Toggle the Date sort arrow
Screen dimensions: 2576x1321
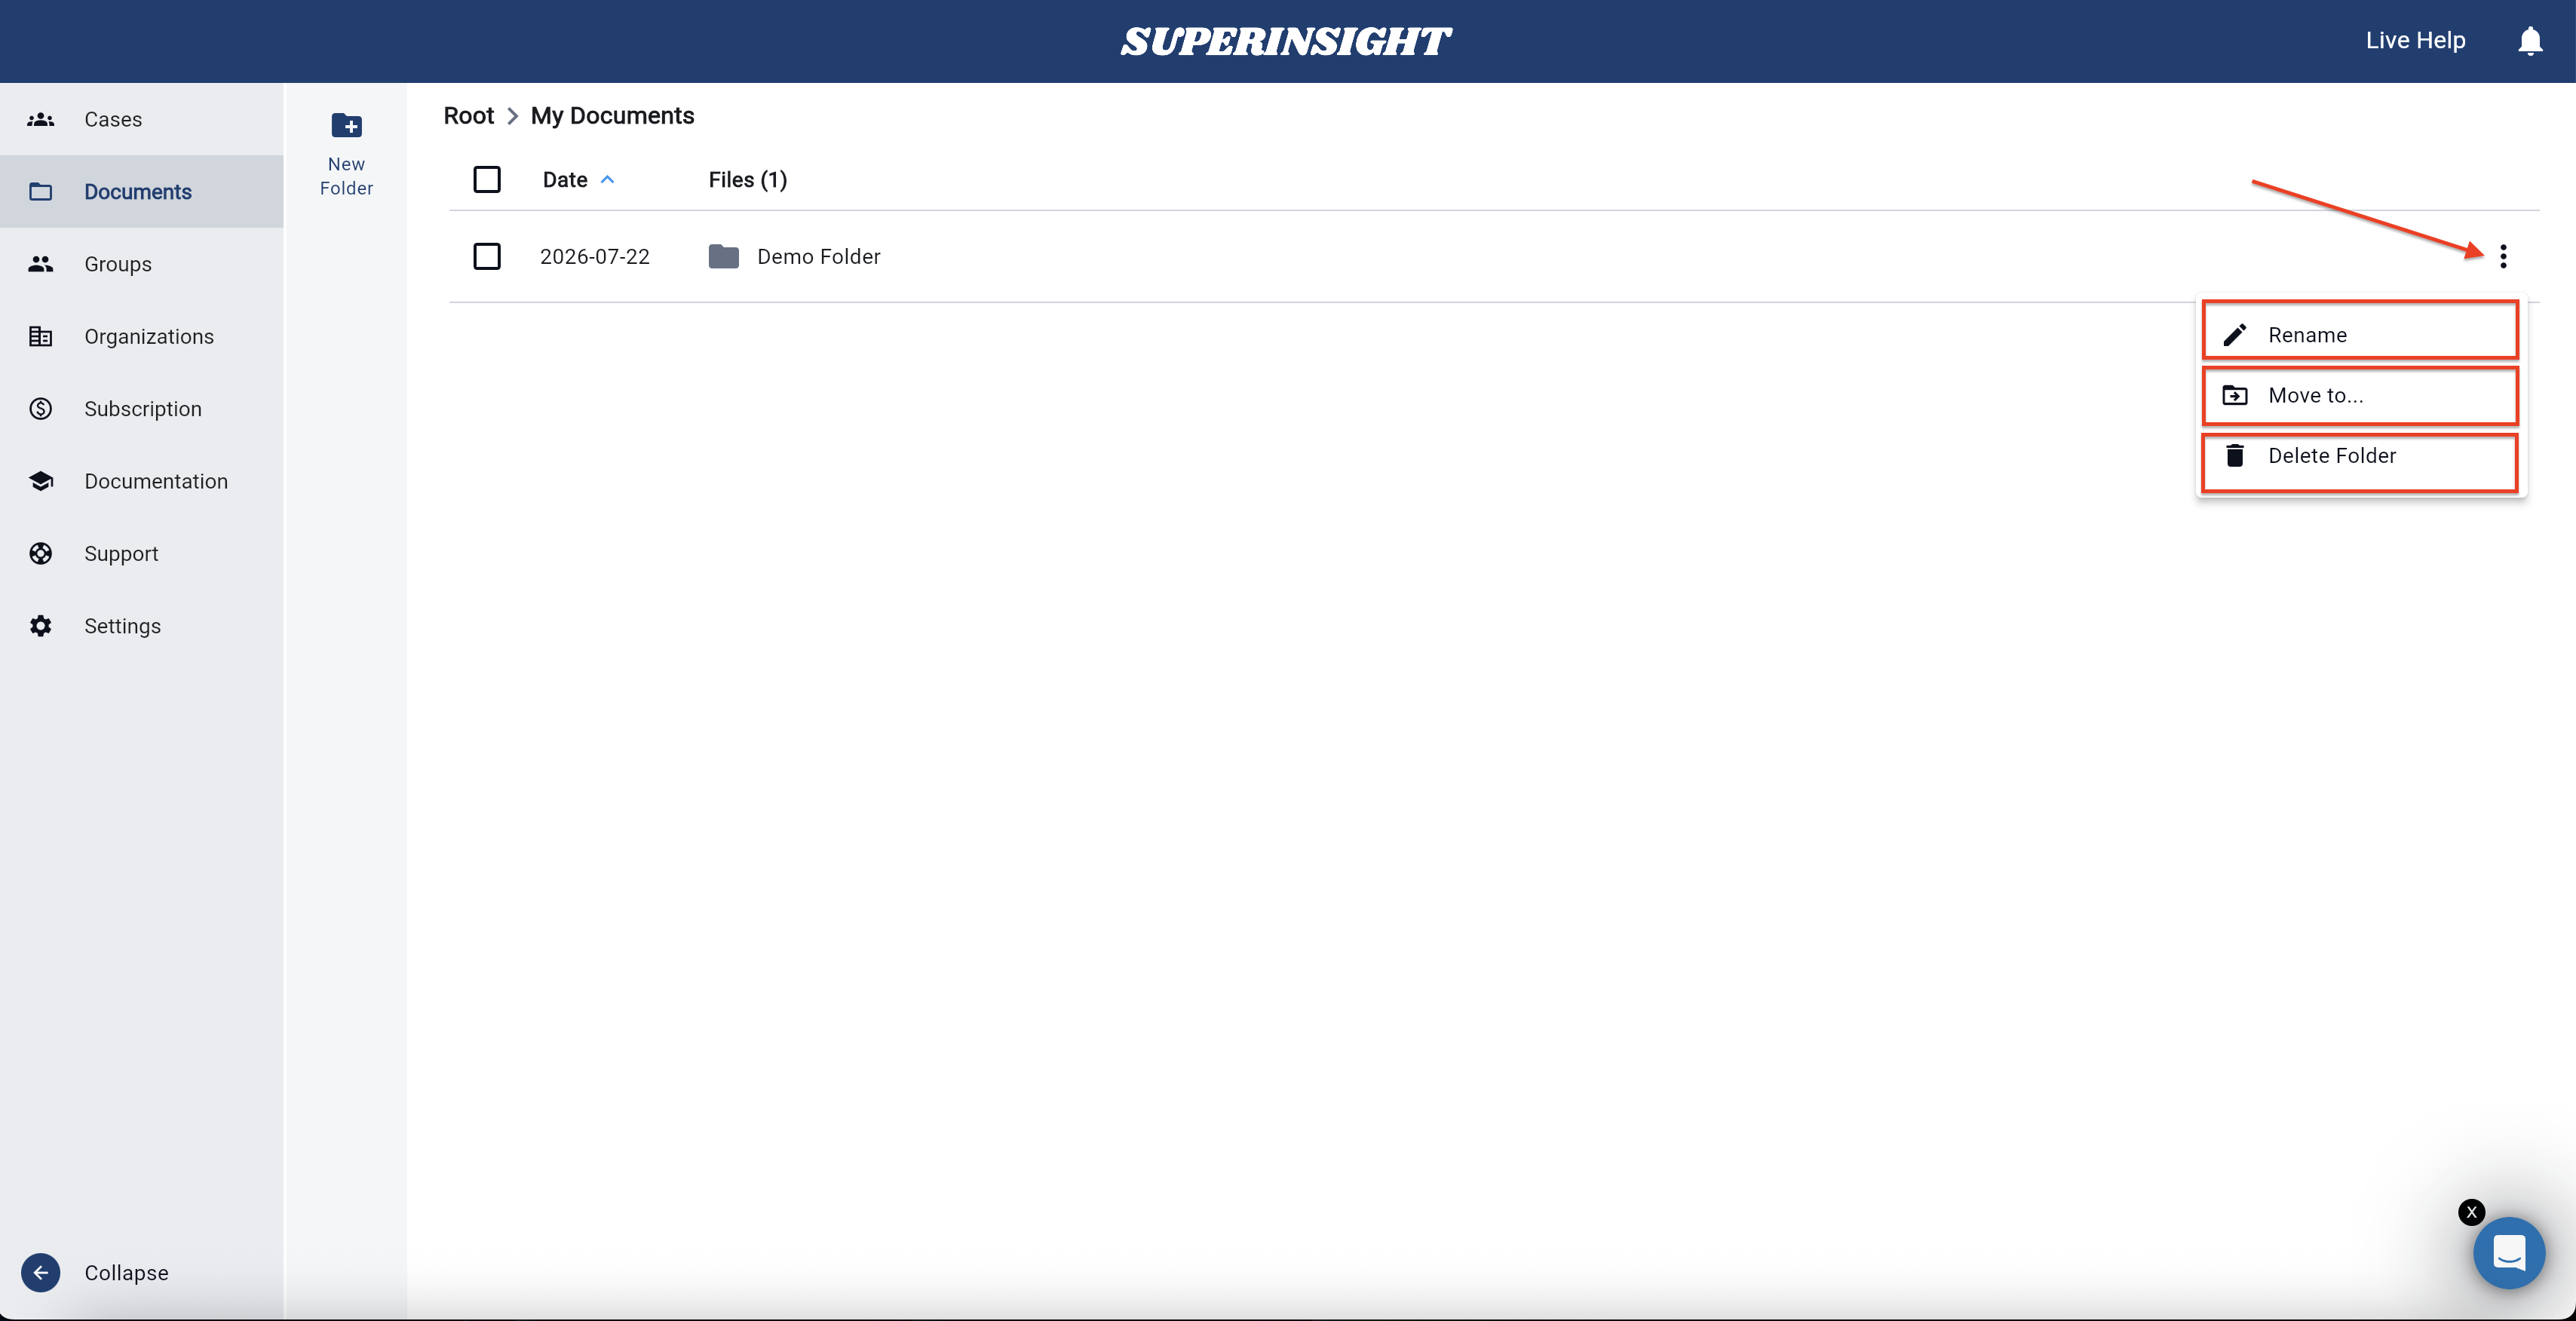pyautogui.click(x=607, y=180)
